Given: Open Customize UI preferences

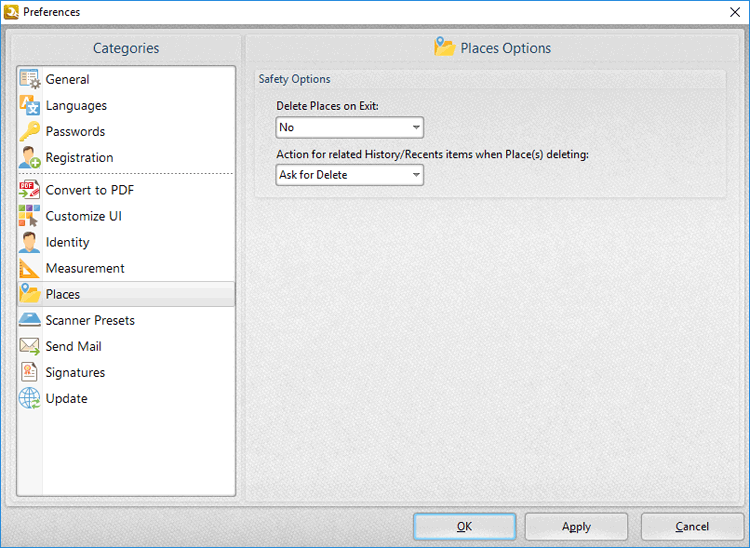Looking at the screenshot, I should (84, 216).
